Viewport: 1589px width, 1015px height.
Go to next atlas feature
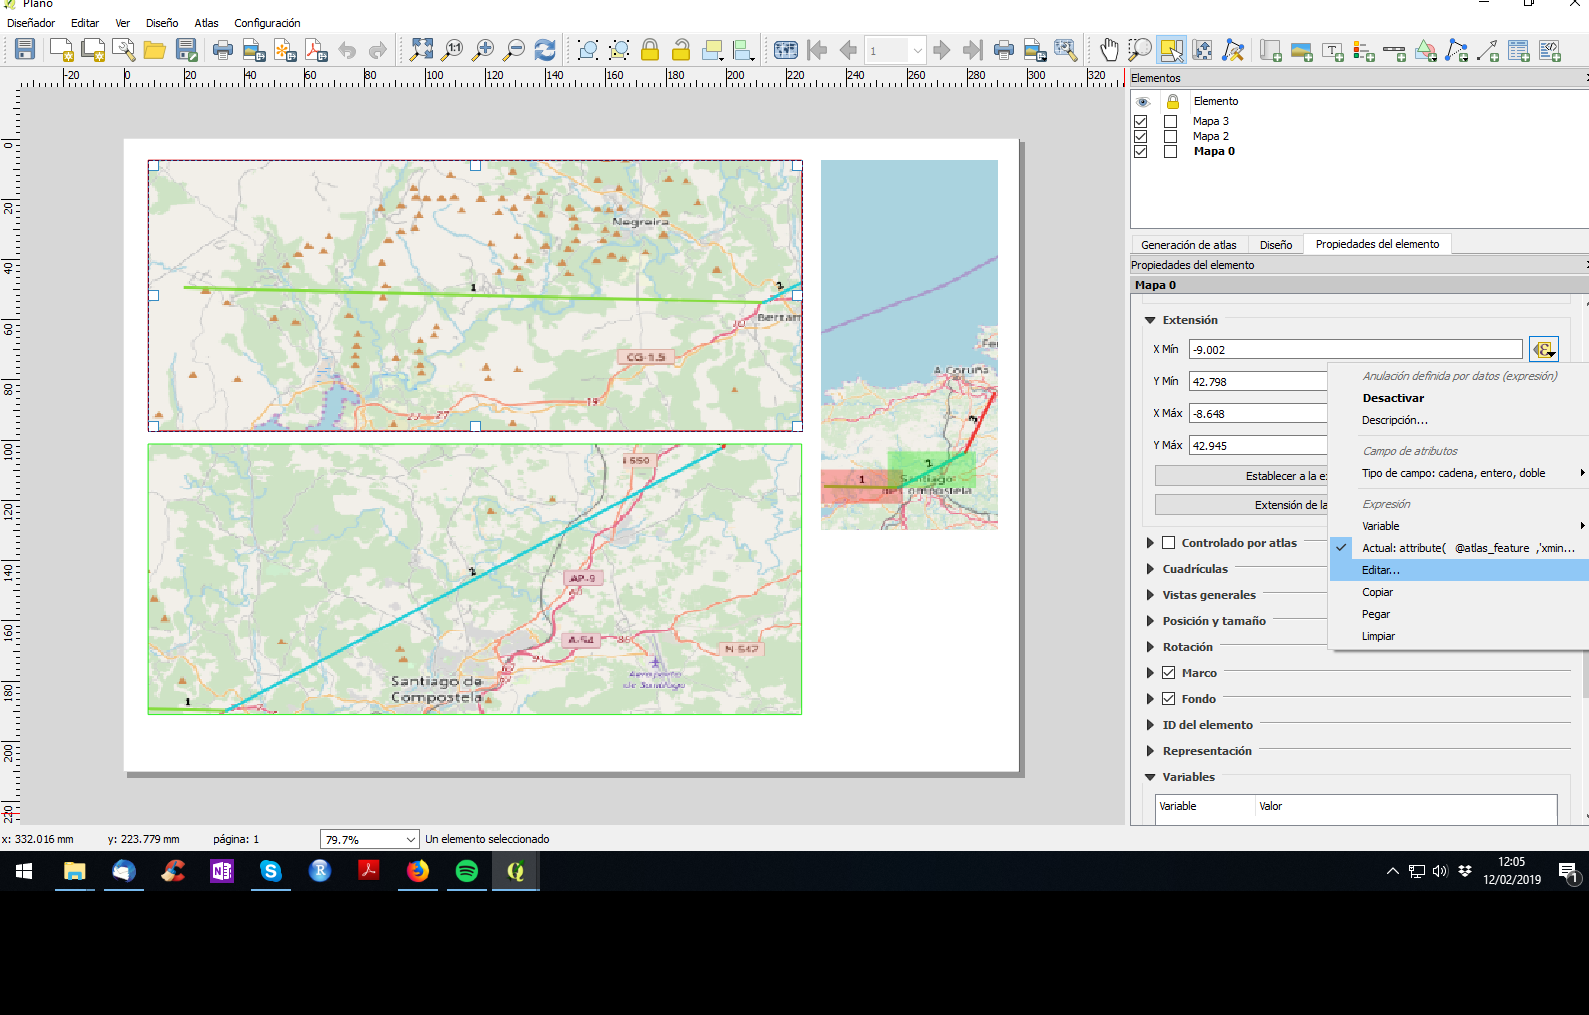click(941, 50)
